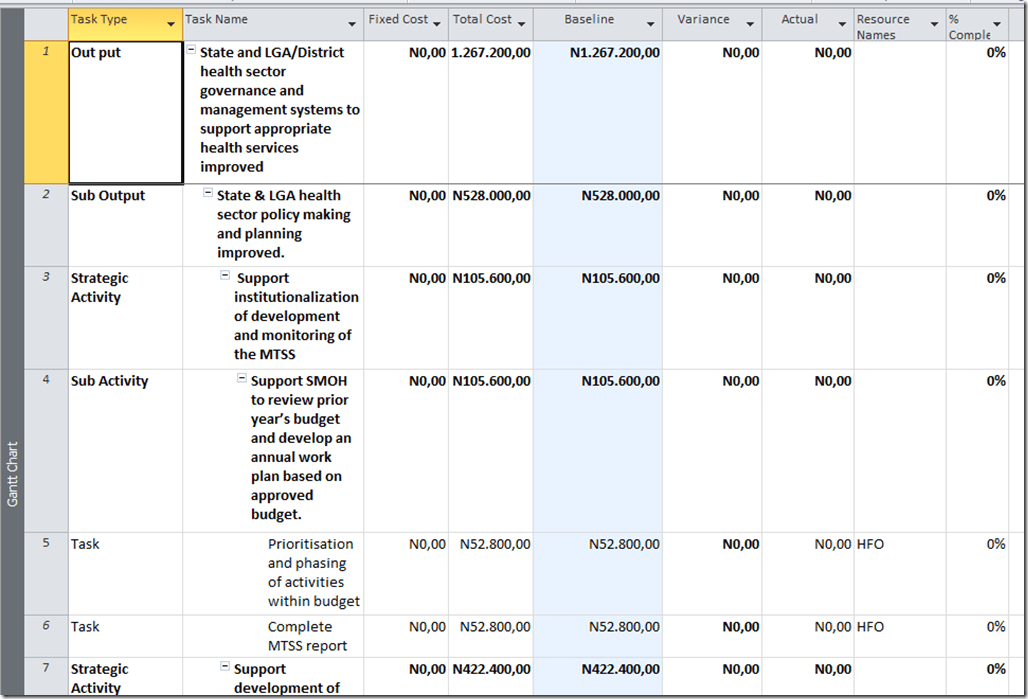Click the Gantt Chart view bar label

click(12, 472)
